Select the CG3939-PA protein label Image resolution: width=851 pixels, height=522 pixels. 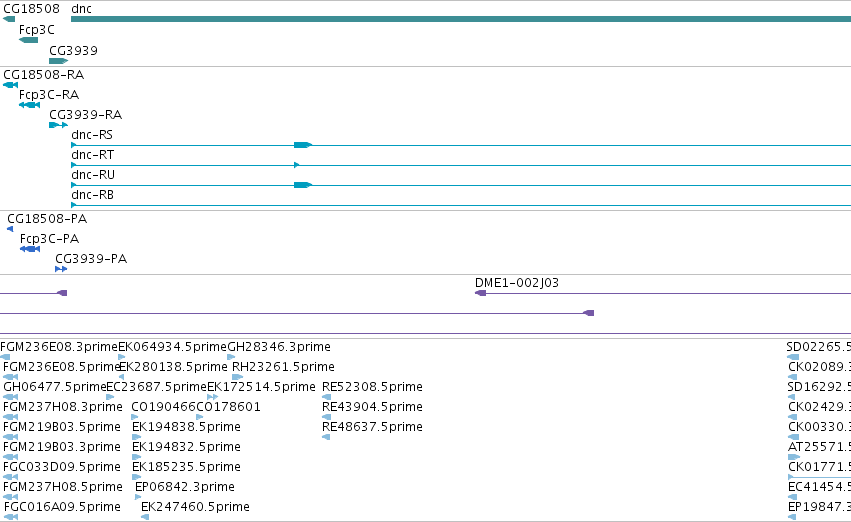pyautogui.click(x=91, y=259)
